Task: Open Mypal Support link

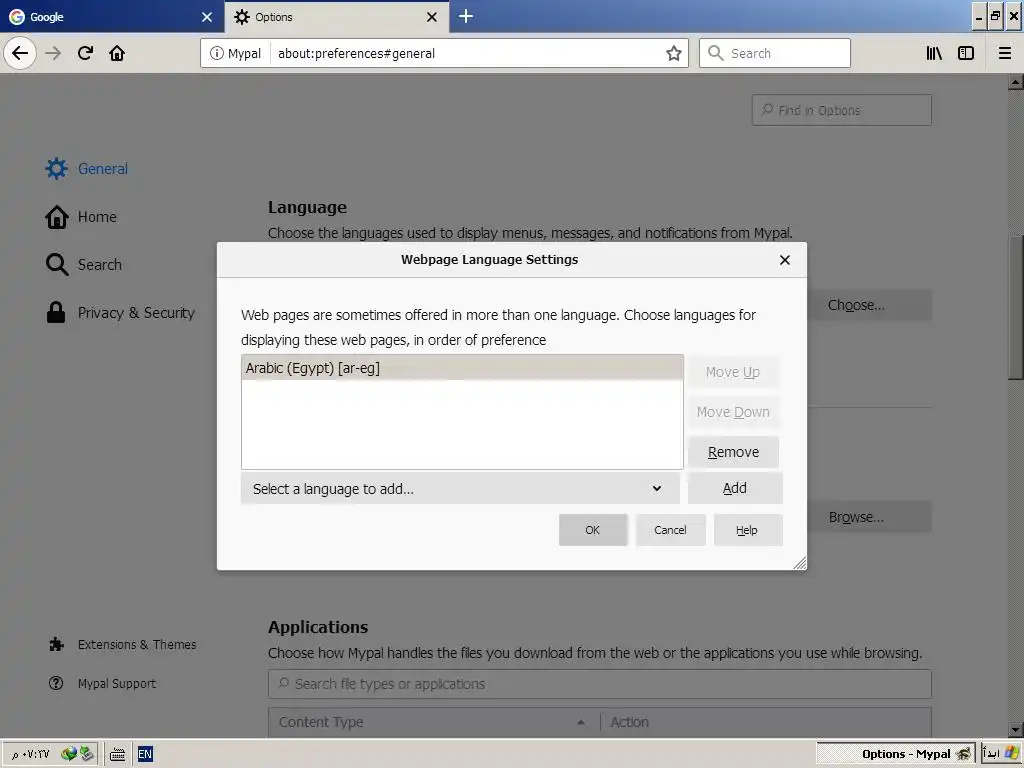Action: pos(103,683)
